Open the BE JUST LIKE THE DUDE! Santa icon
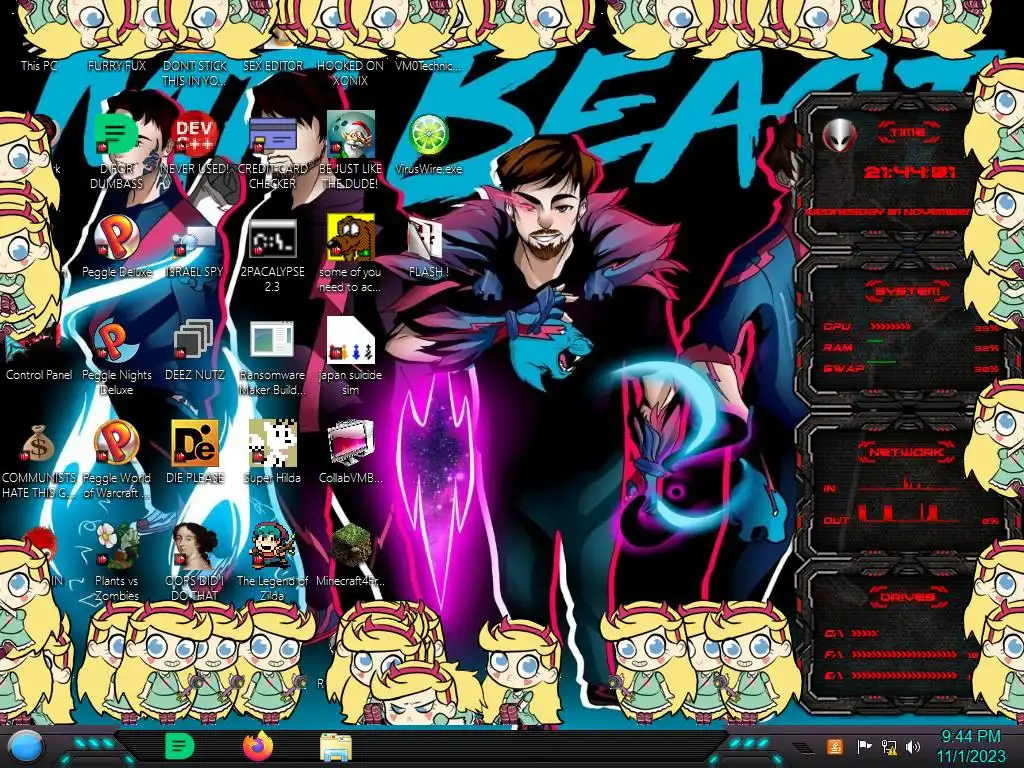Viewport: 1024px width, 768px height. tap(350, 135)
